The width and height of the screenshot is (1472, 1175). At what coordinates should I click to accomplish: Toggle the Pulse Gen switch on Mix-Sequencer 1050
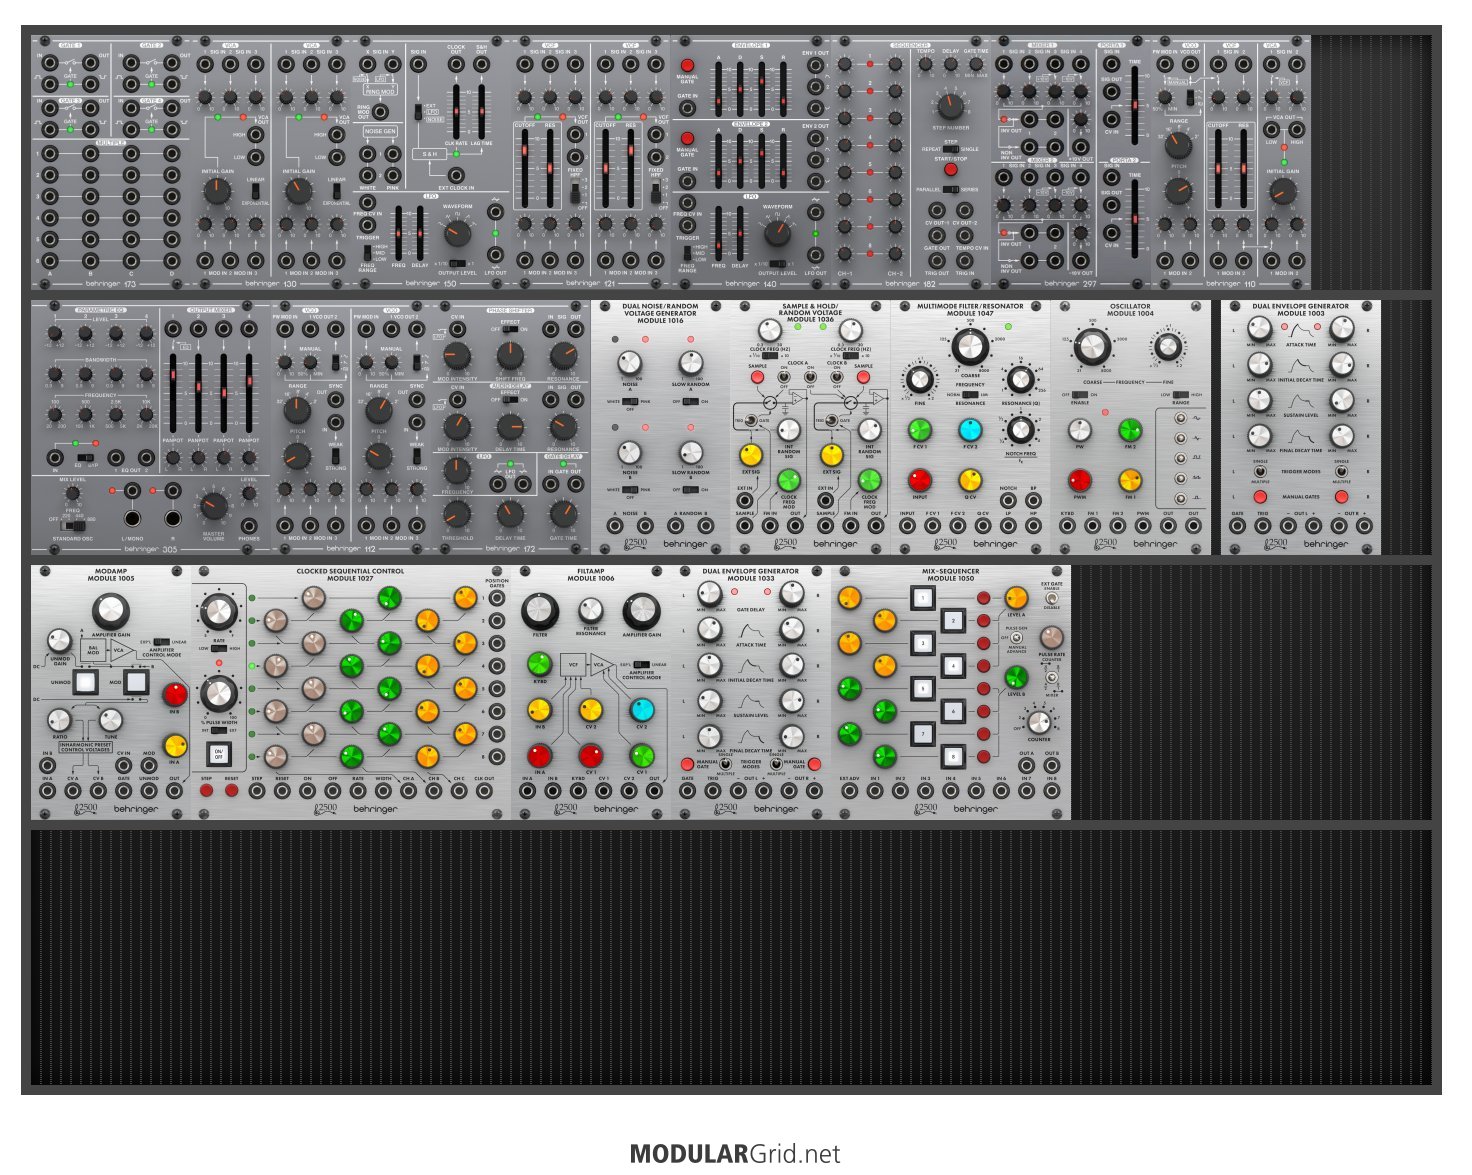pos(1016,638)
